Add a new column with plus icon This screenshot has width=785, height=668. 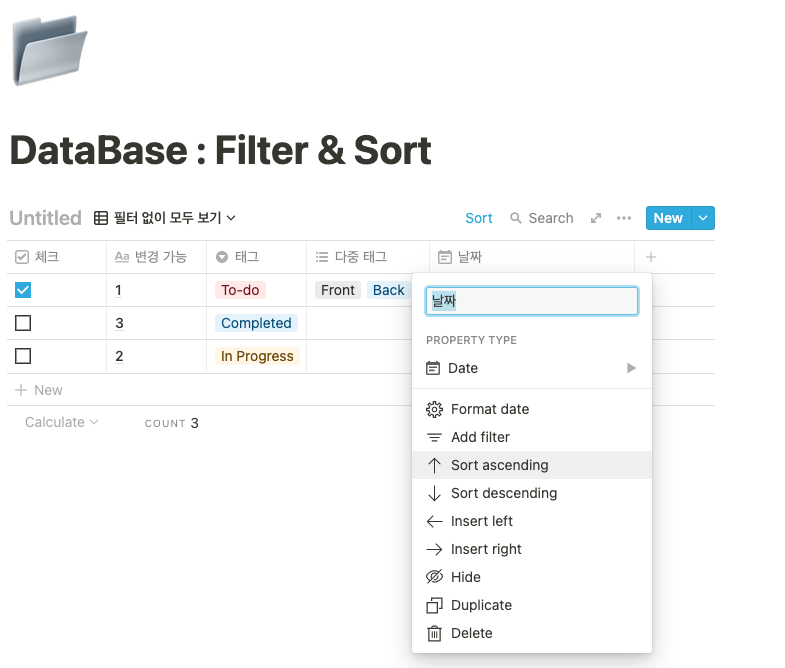point(651,257)
